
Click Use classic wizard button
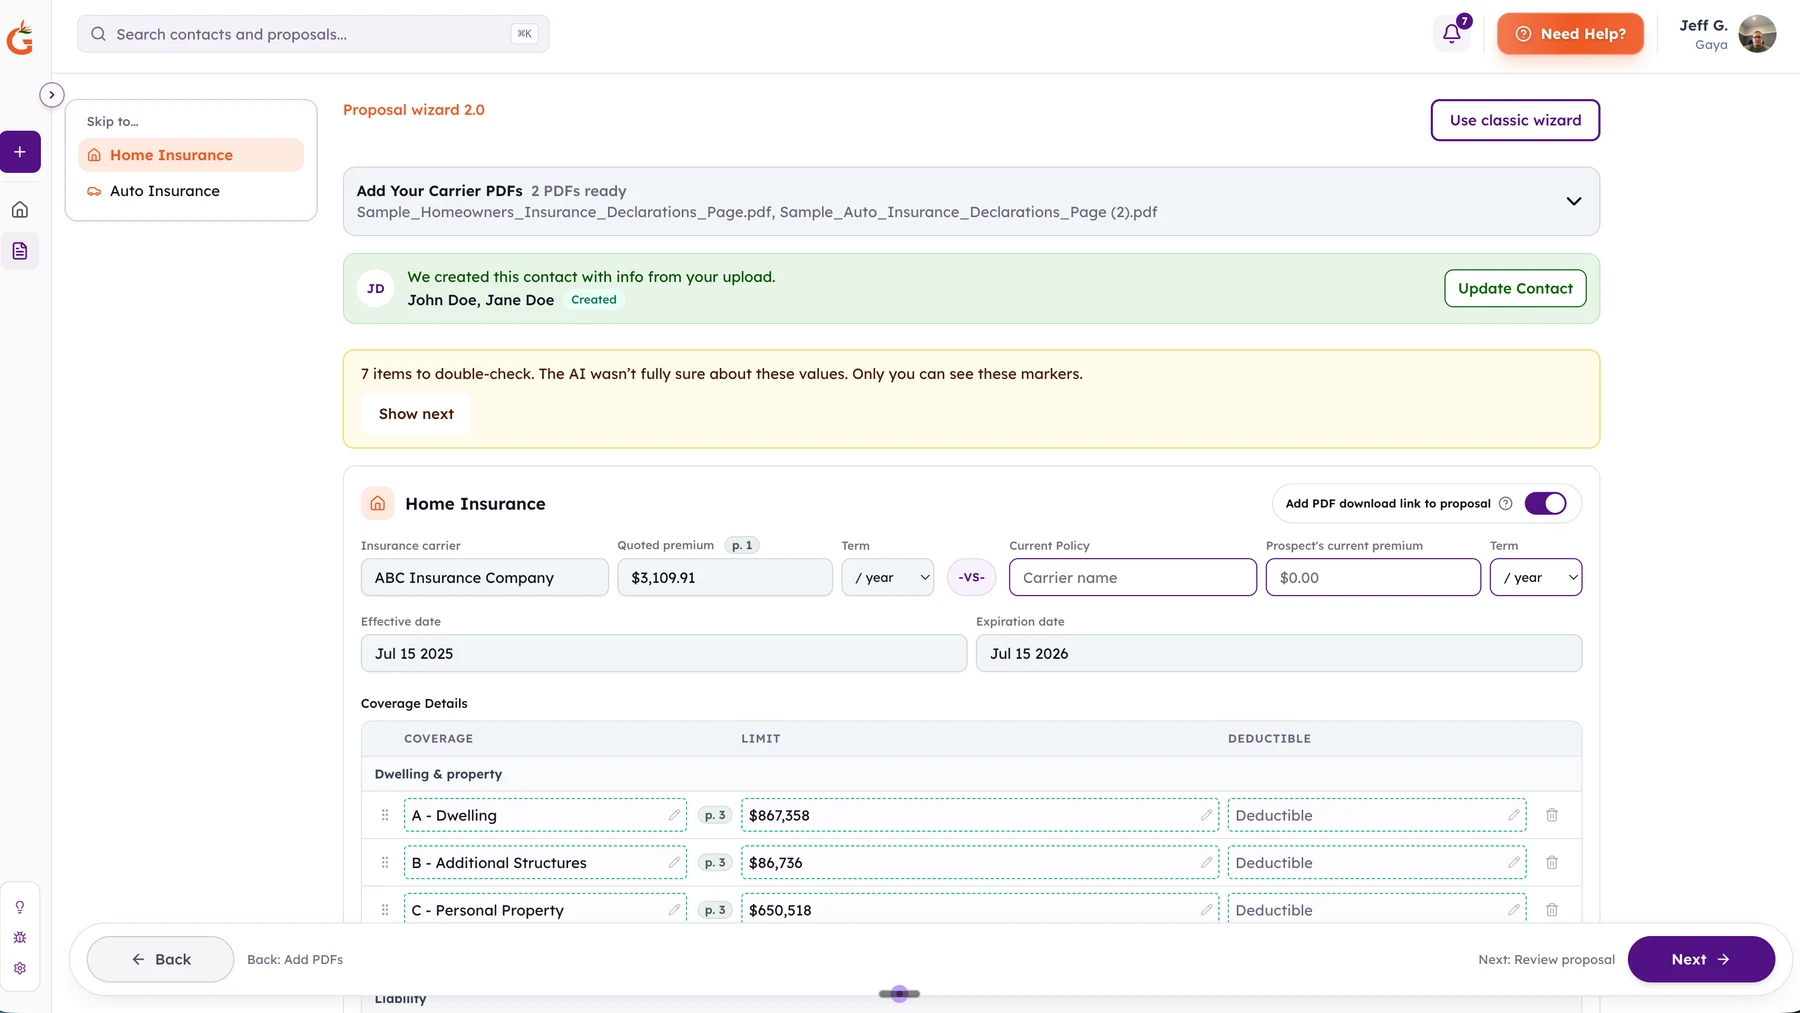click(x=1515, y=120)
